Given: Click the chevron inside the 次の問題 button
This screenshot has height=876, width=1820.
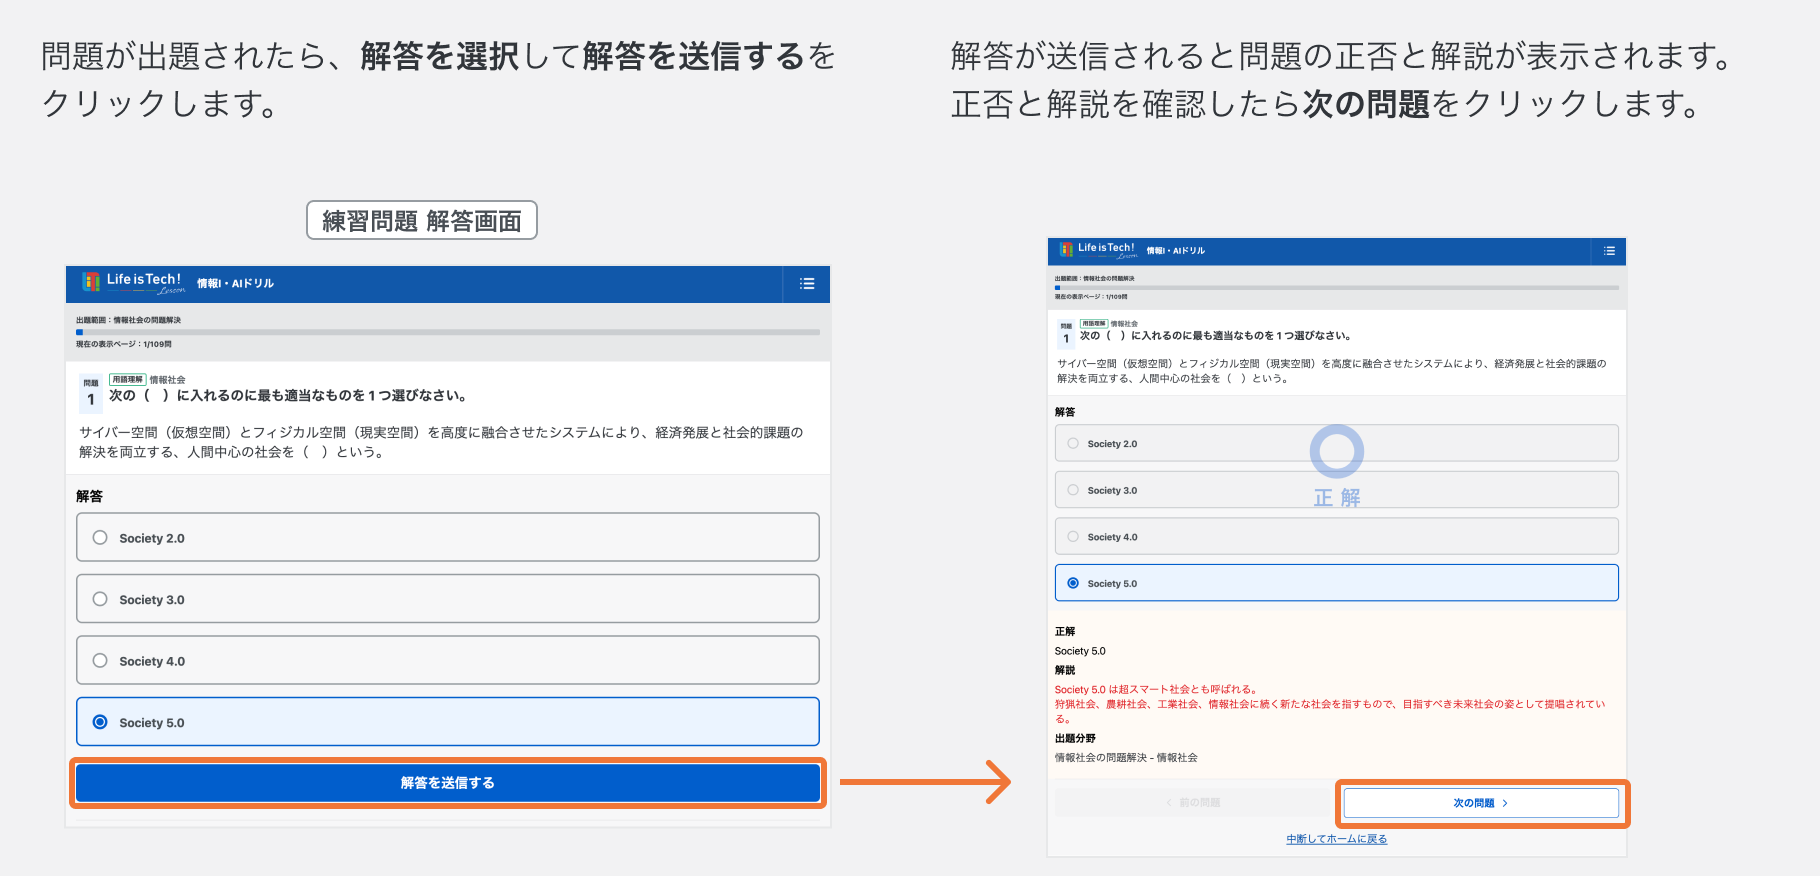Looking at the screenshot, I should coord(1505,803).
